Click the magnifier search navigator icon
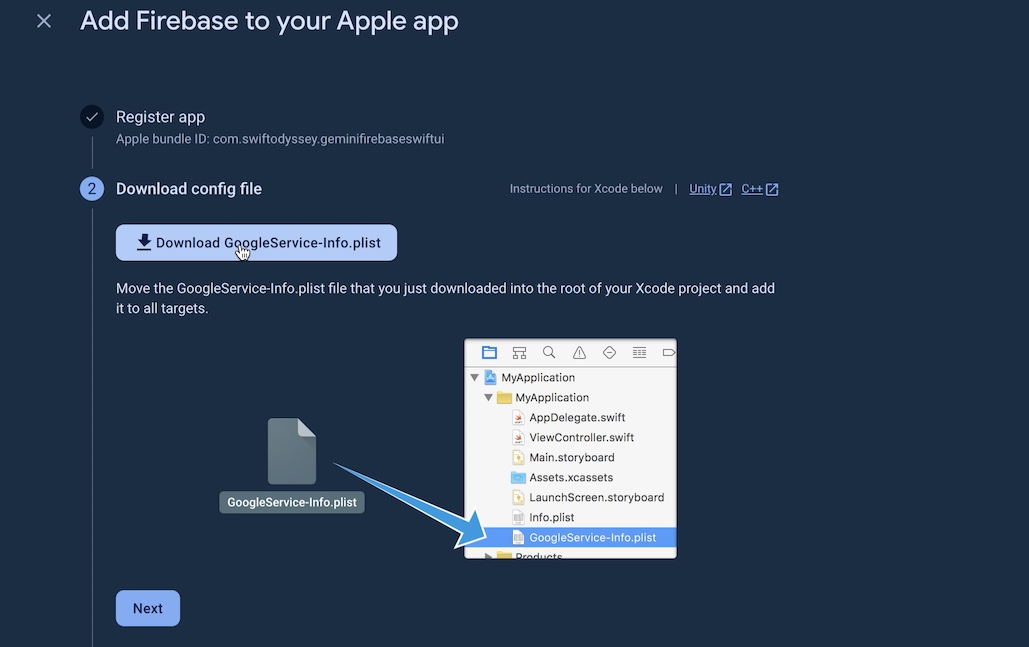The height and width of the screenshot is (647, 1029). pyautogui.click(x=549, y=353)
